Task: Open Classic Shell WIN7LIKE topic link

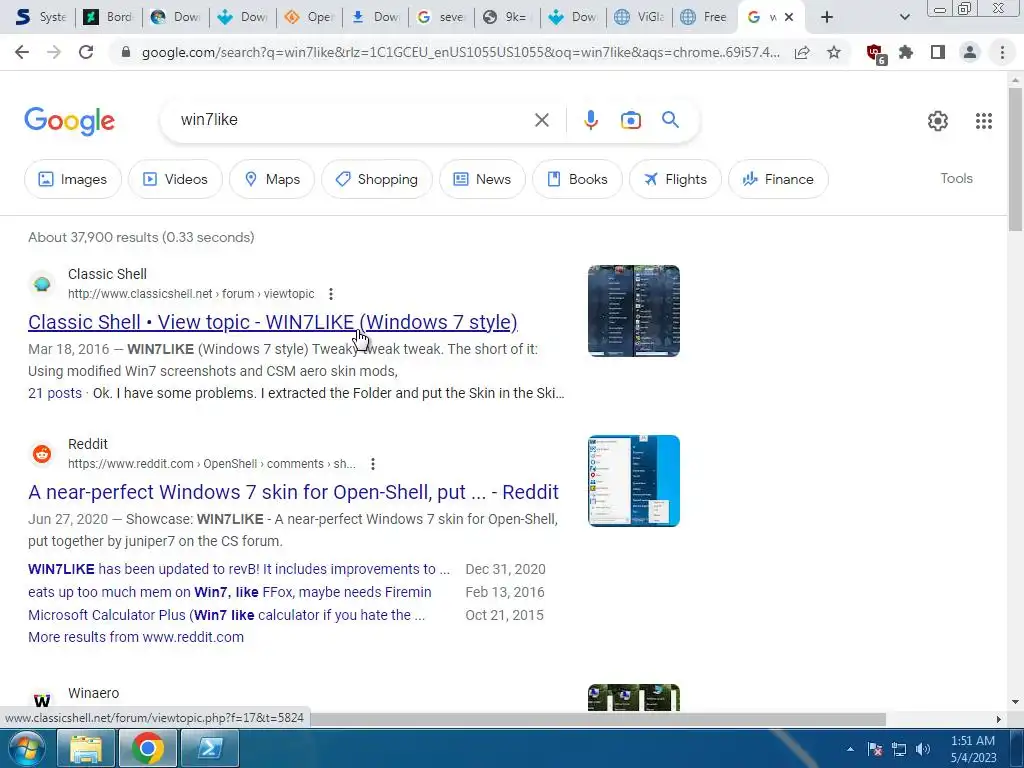Action: pos(273,322)
